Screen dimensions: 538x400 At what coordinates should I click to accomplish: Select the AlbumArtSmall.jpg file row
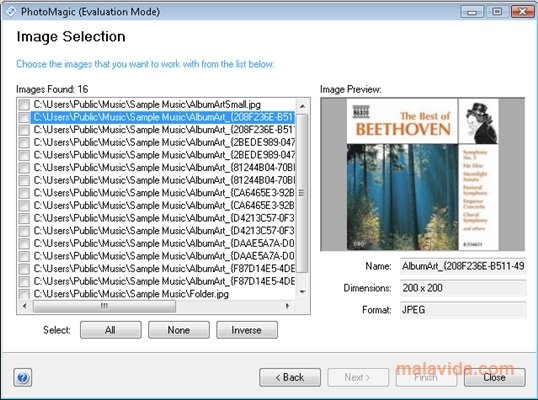coord(147,105)
